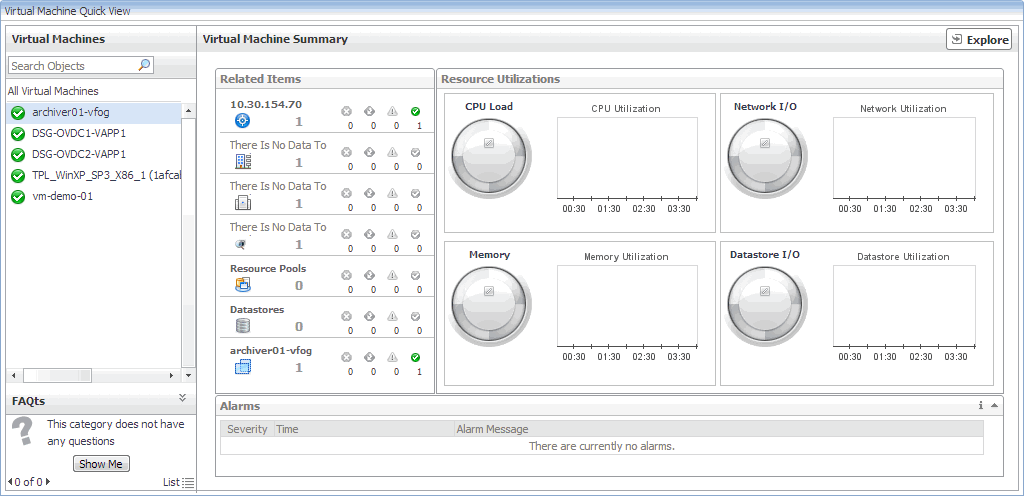The height and width of the screenshot is (496, 1024).
Task: Click fatal alarm icon in Datastores row
Action: pos(347,317)
